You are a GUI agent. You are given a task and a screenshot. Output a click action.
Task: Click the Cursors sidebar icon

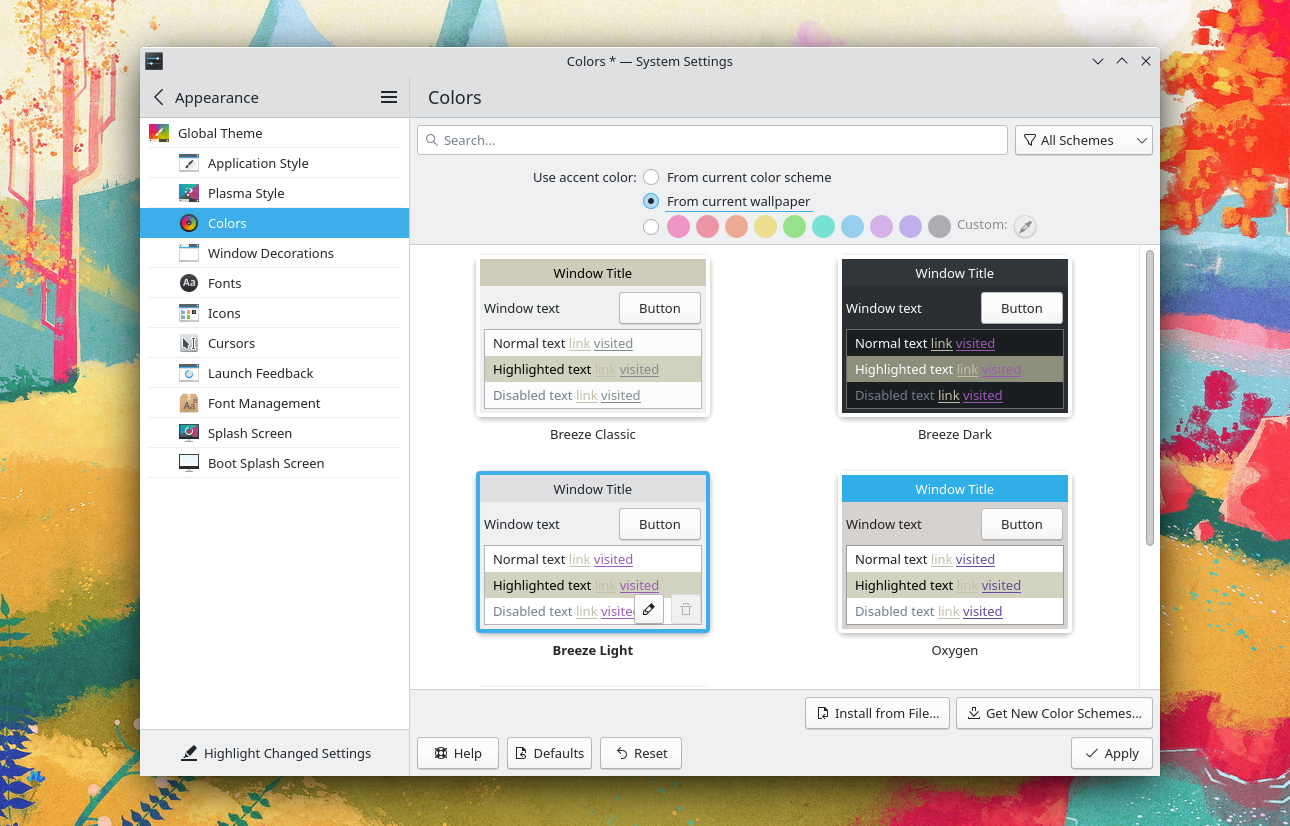(x=189, y=343)
